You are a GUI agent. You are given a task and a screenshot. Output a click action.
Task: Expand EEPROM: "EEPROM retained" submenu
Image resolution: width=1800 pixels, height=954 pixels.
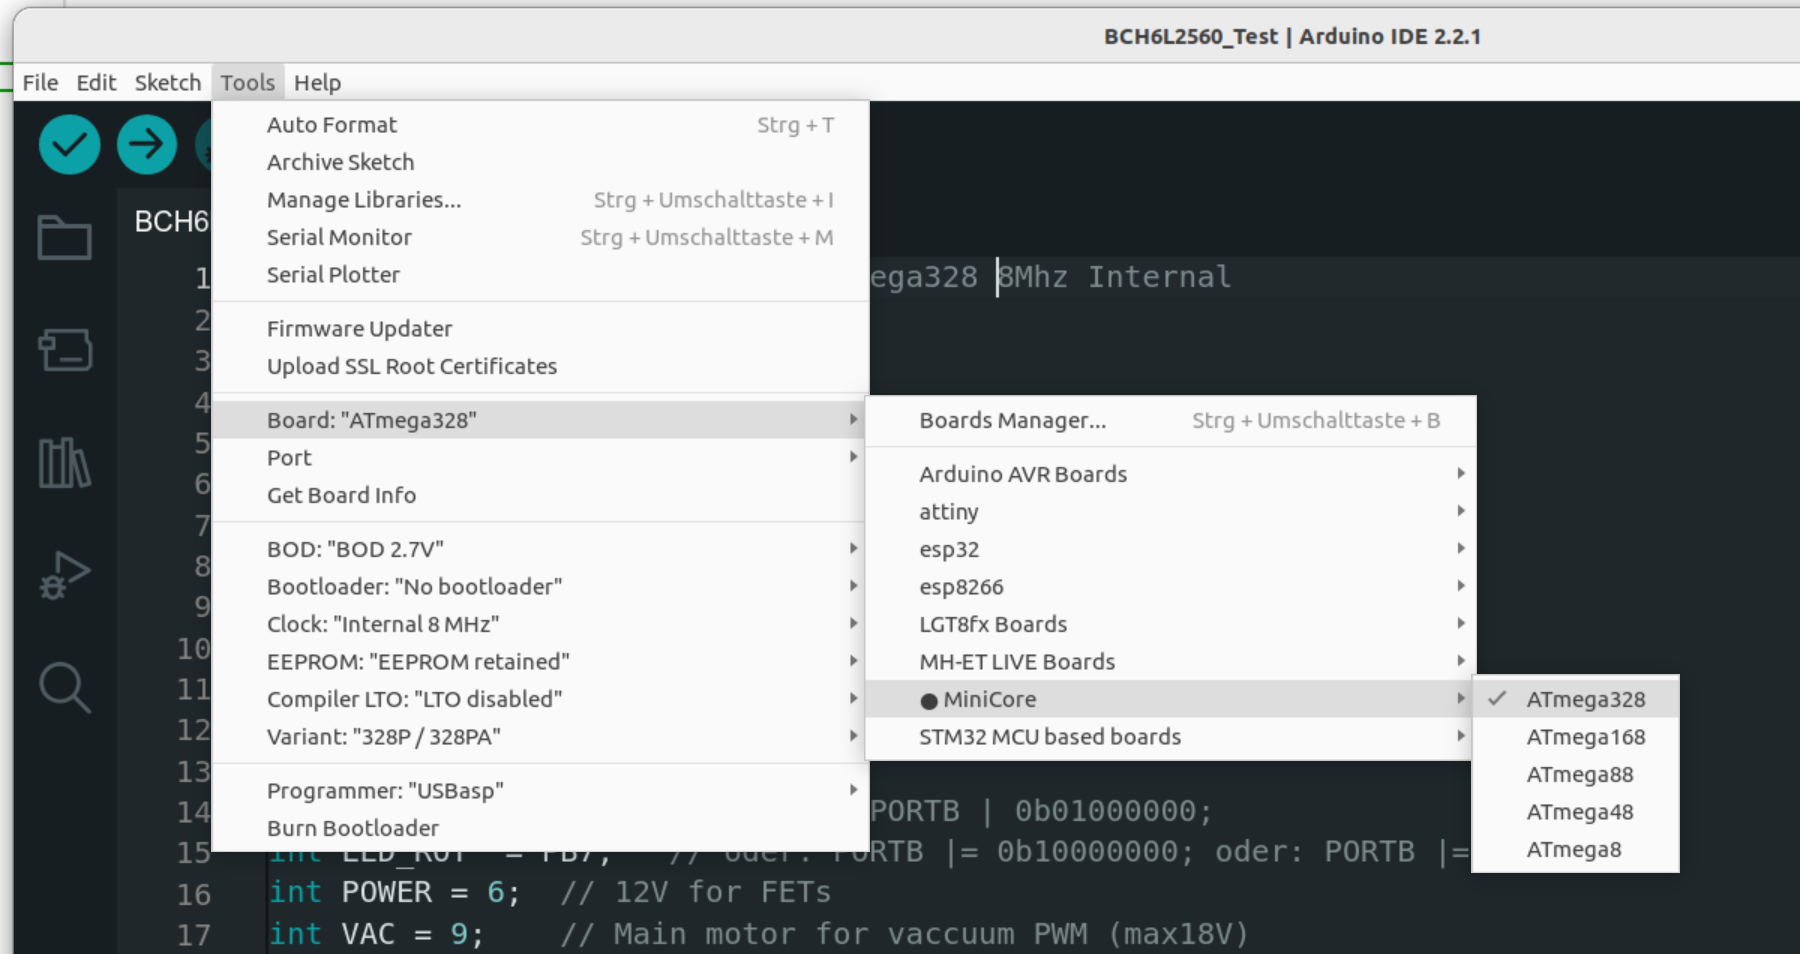(x=540, y=662)
